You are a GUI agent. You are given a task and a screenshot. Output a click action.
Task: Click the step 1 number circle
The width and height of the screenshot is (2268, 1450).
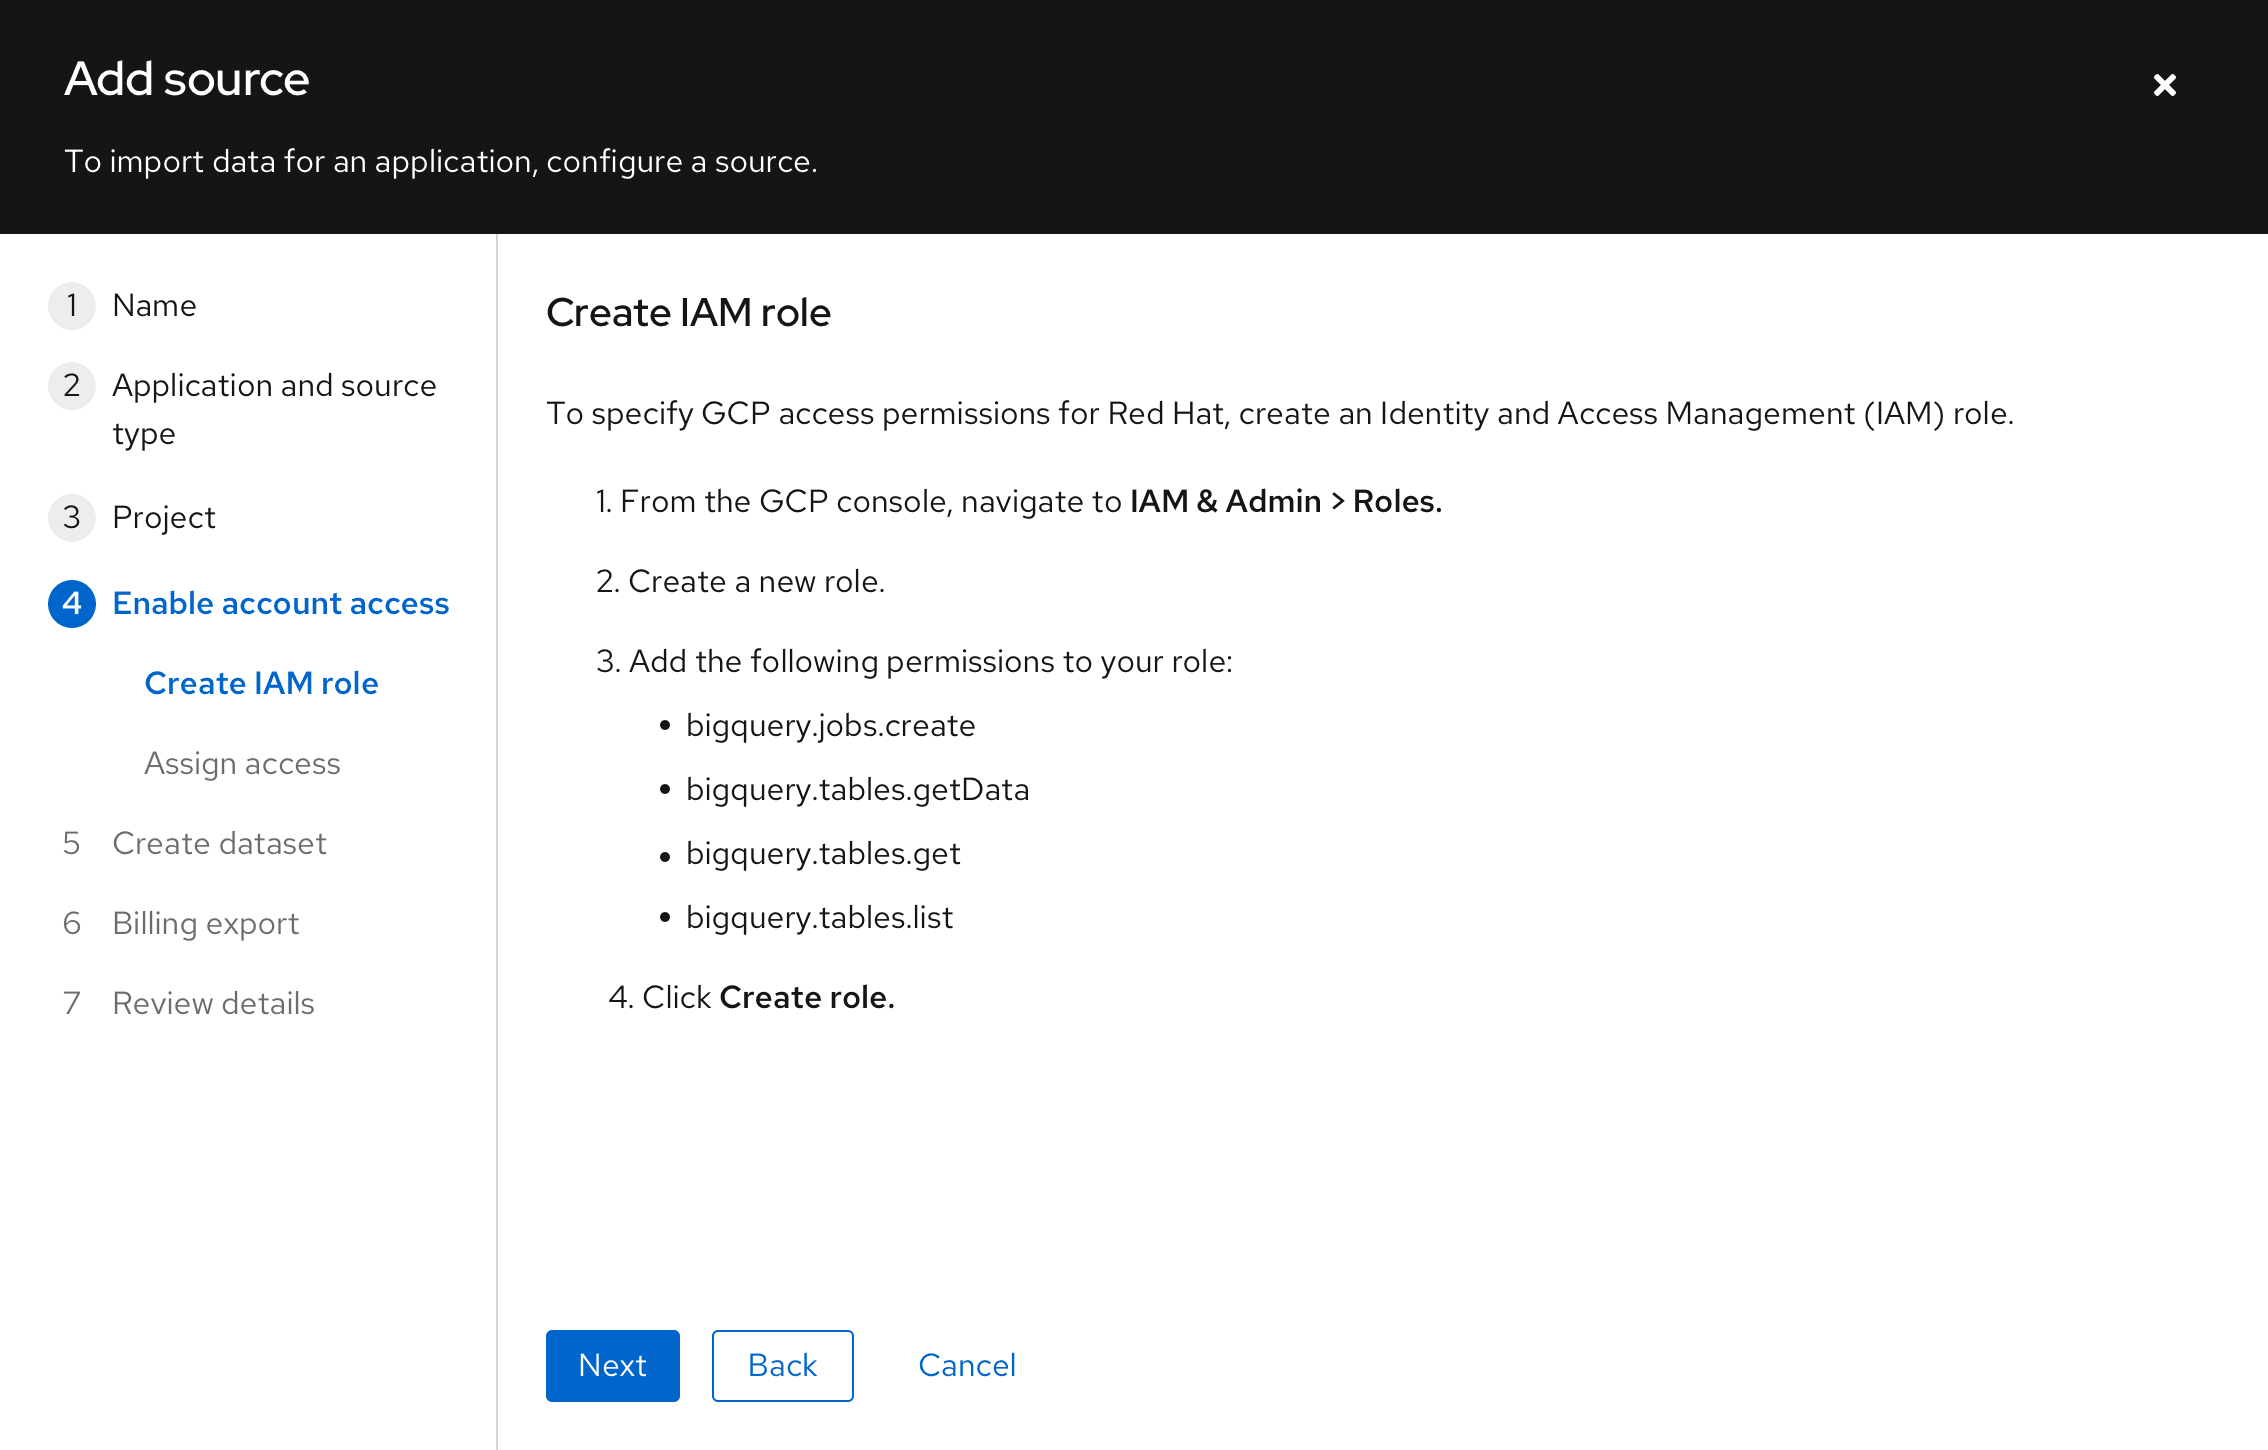coord(72,305)
